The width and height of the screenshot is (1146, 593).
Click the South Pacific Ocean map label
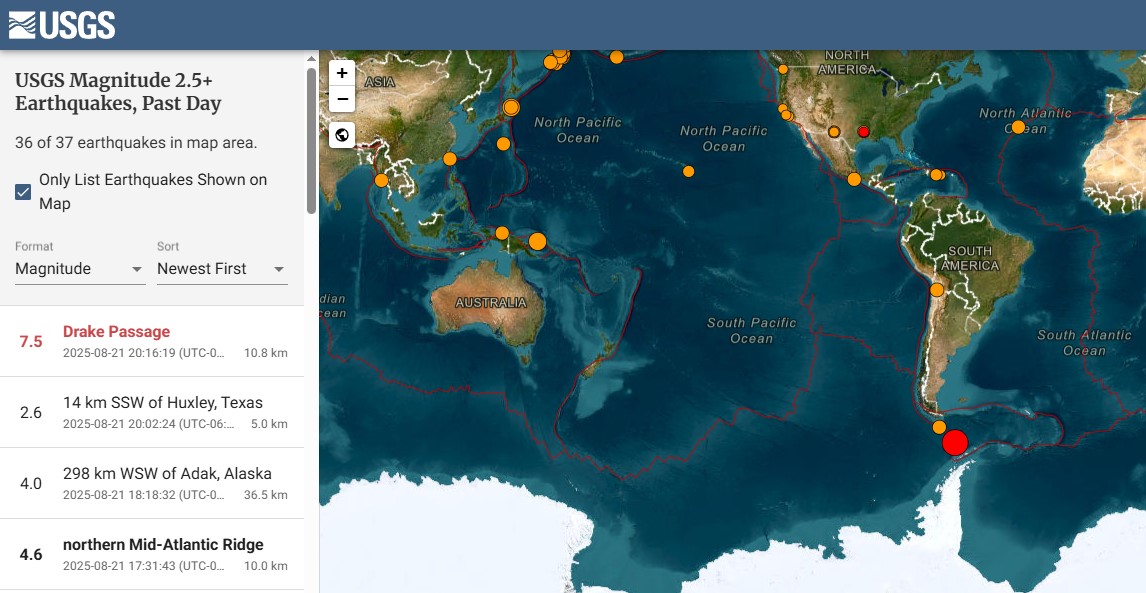(751, 331)
